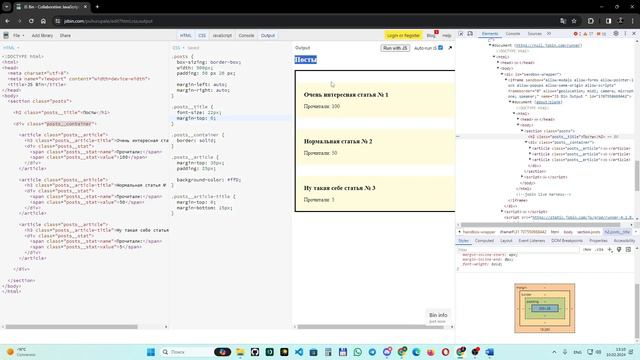Open the rendering emulations icon in Styles
The width and height of the screenshot is (640, 360).
[619, 249]
